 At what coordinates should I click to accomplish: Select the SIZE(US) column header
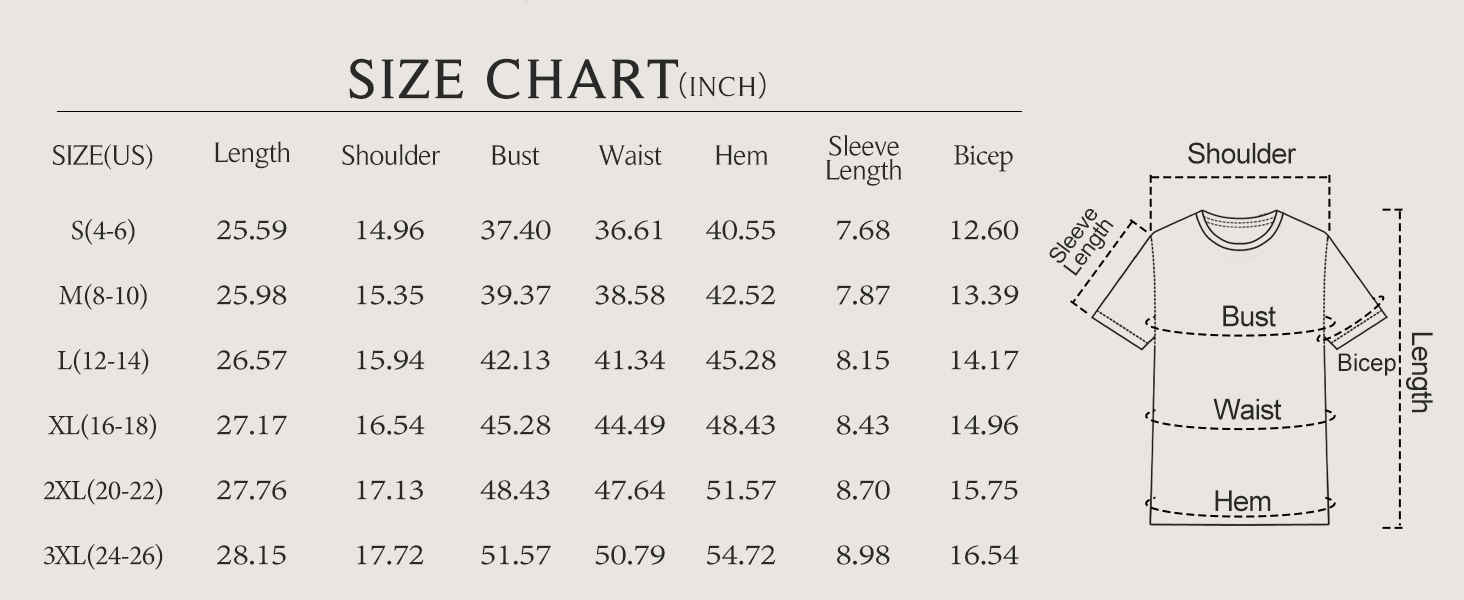(x=102, y=157)
